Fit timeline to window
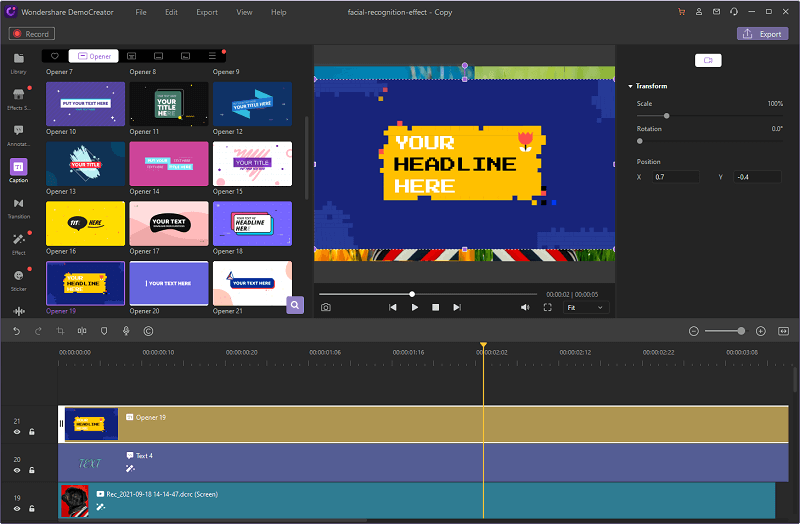Screen dimensions: 800x524 (x=783, y=331)
